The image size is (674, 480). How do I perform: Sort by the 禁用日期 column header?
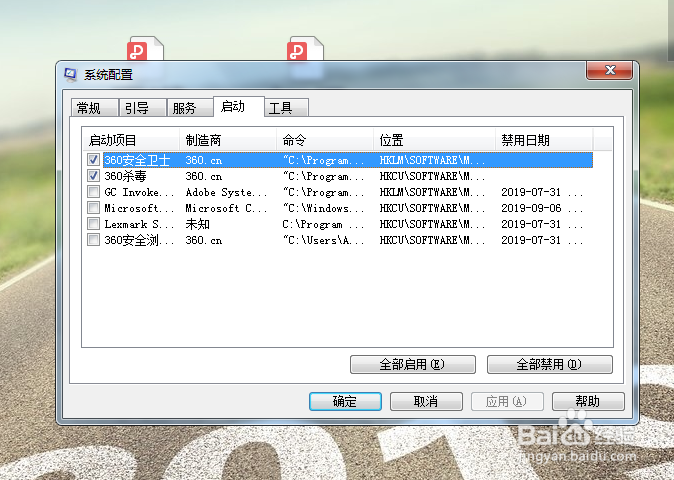click(x=544, y=140)
